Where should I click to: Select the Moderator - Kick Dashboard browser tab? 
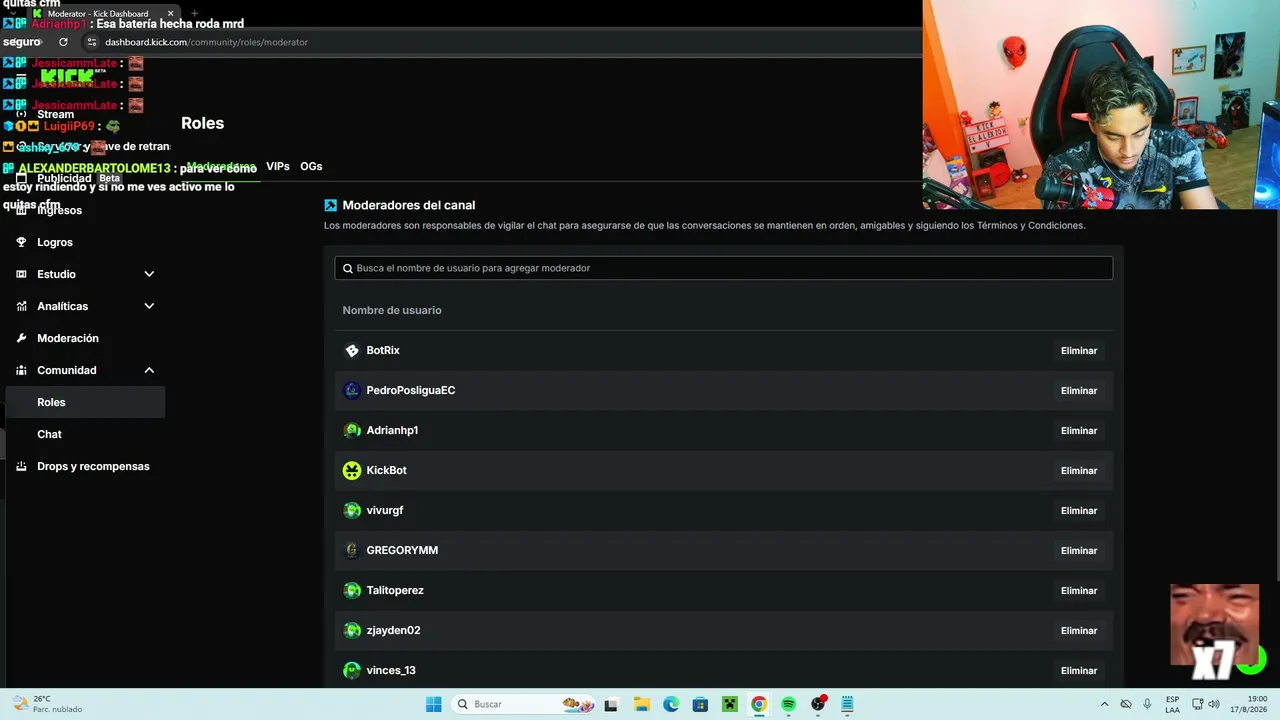[x=104, y=13]
